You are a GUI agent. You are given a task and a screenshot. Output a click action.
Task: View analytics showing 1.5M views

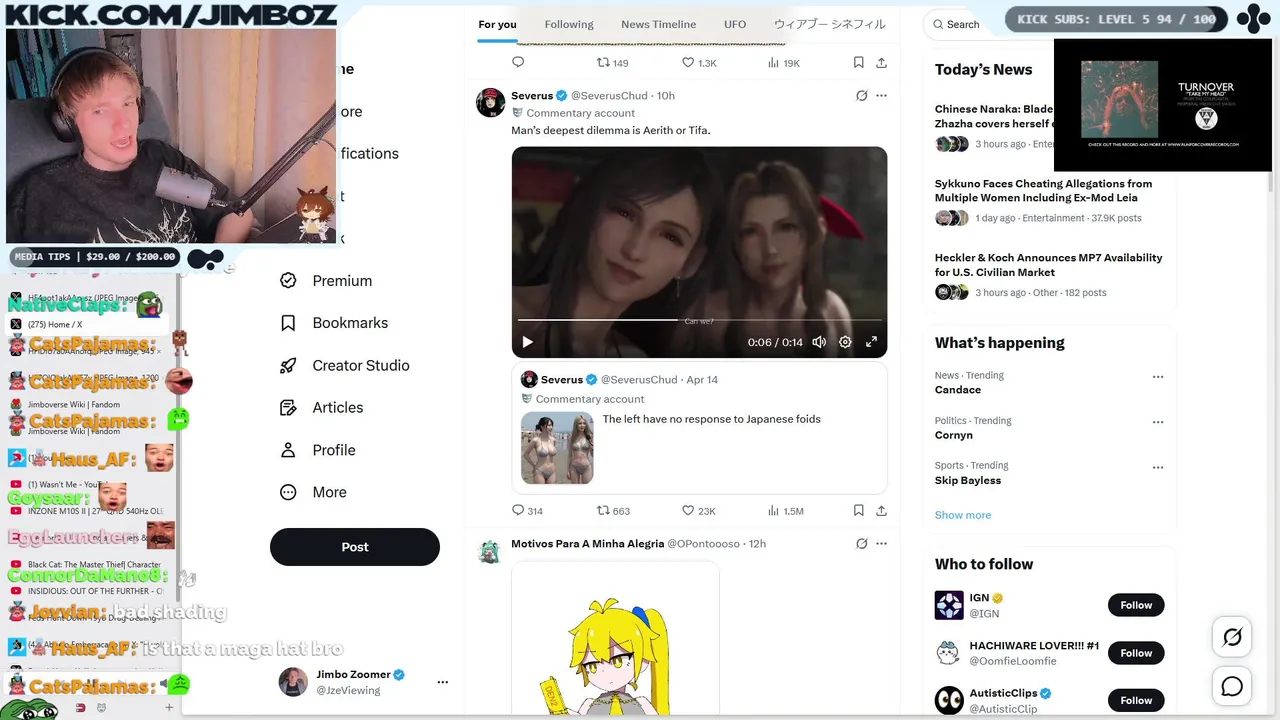click(x=785, y=511)
